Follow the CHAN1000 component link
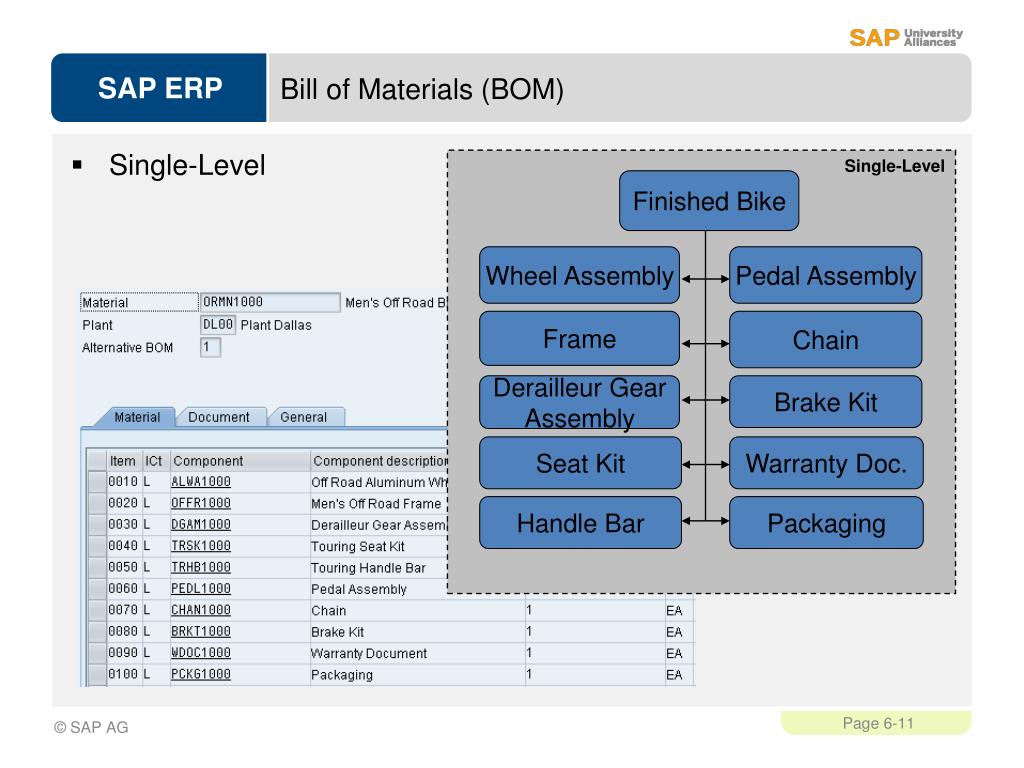This screenshot has height=768, width=1024. point(201,610)
